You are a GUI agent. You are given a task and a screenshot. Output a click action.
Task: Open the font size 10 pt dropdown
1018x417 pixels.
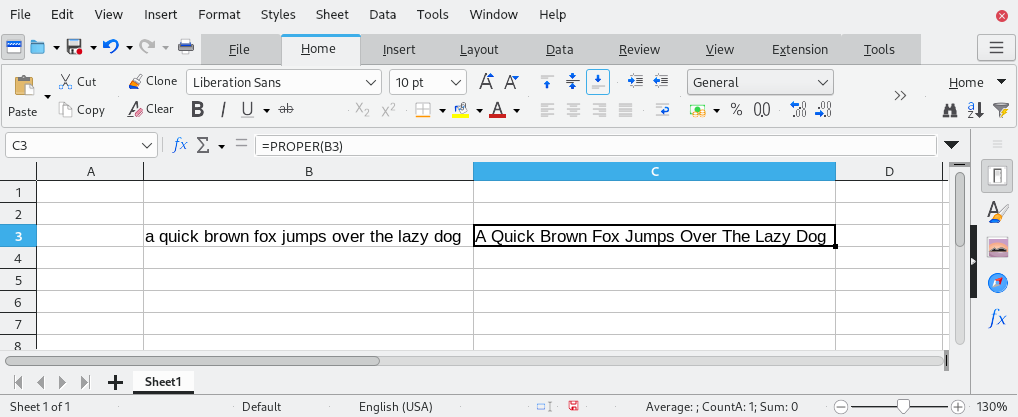click(x=457, y=82)
